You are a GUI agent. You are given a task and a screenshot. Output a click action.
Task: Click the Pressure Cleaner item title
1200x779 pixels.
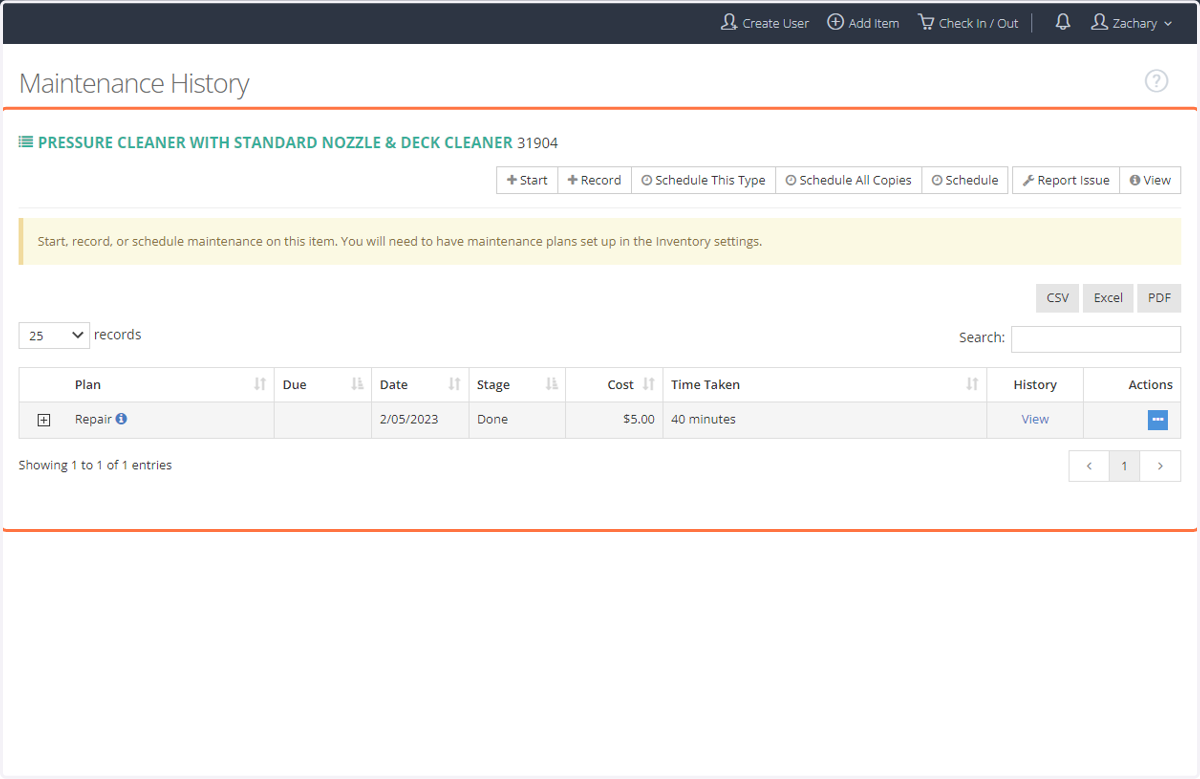(x=275, y=142)
